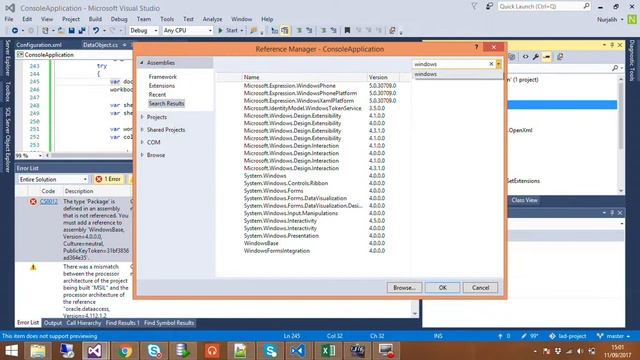This screenshot has height=360, width=640.
Task: Click the master branch indicator in status bar
Action: (613, 336)
